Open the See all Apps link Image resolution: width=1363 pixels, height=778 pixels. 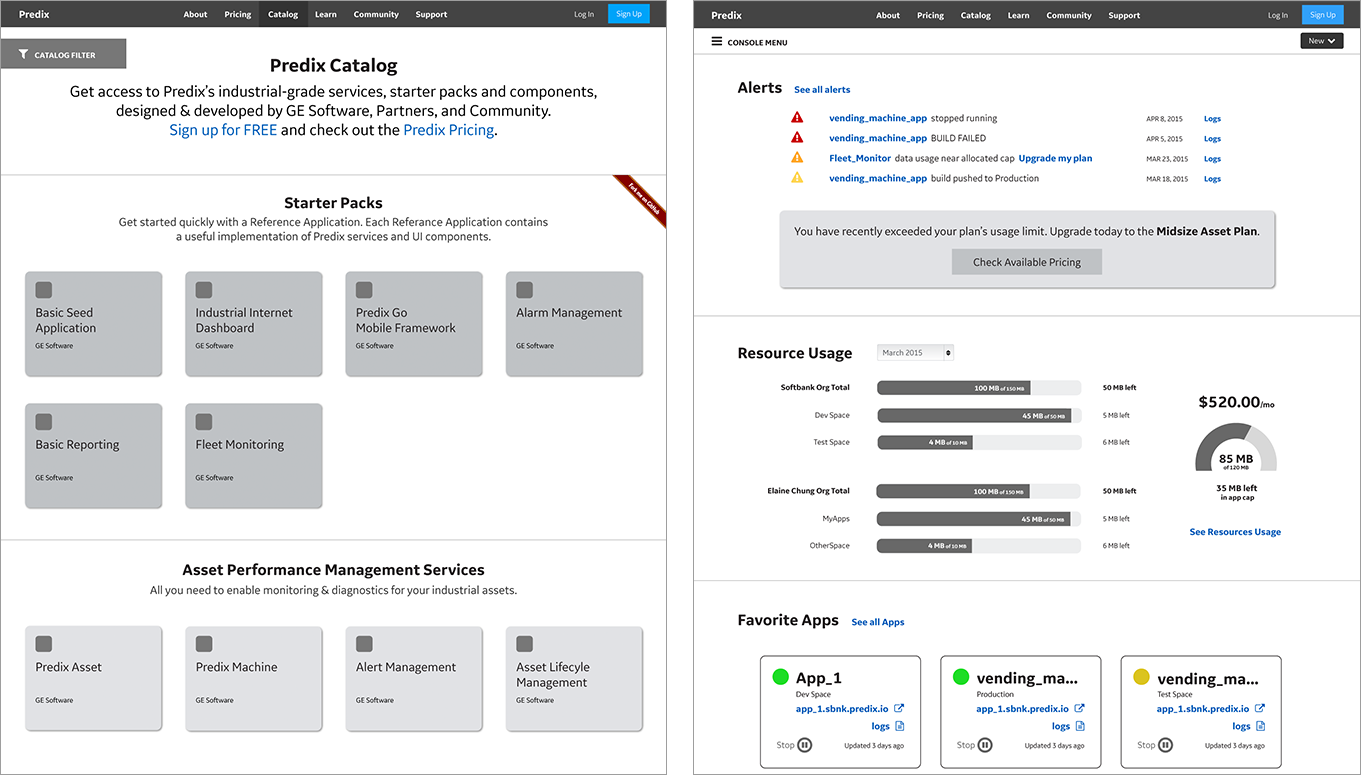[x=878, y=622]
